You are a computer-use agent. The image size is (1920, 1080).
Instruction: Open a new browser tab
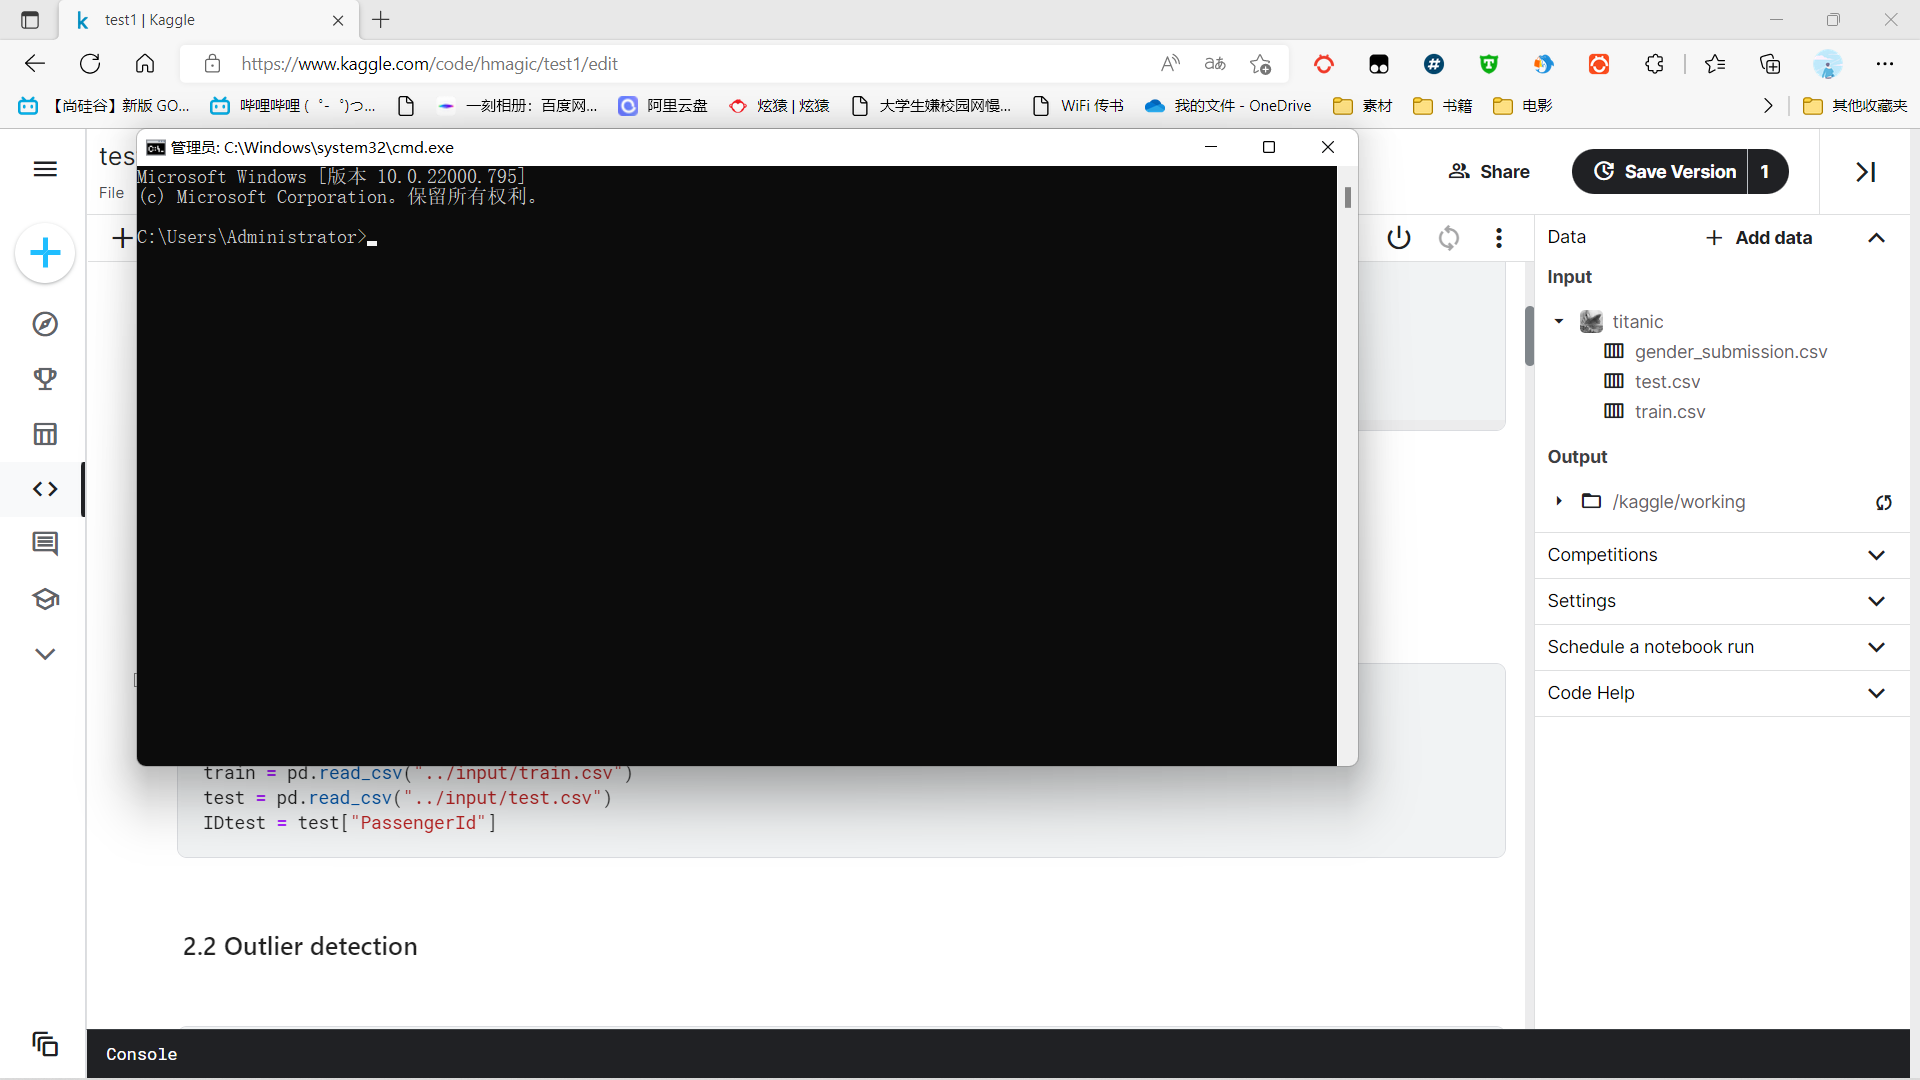[x=381, y=20]
